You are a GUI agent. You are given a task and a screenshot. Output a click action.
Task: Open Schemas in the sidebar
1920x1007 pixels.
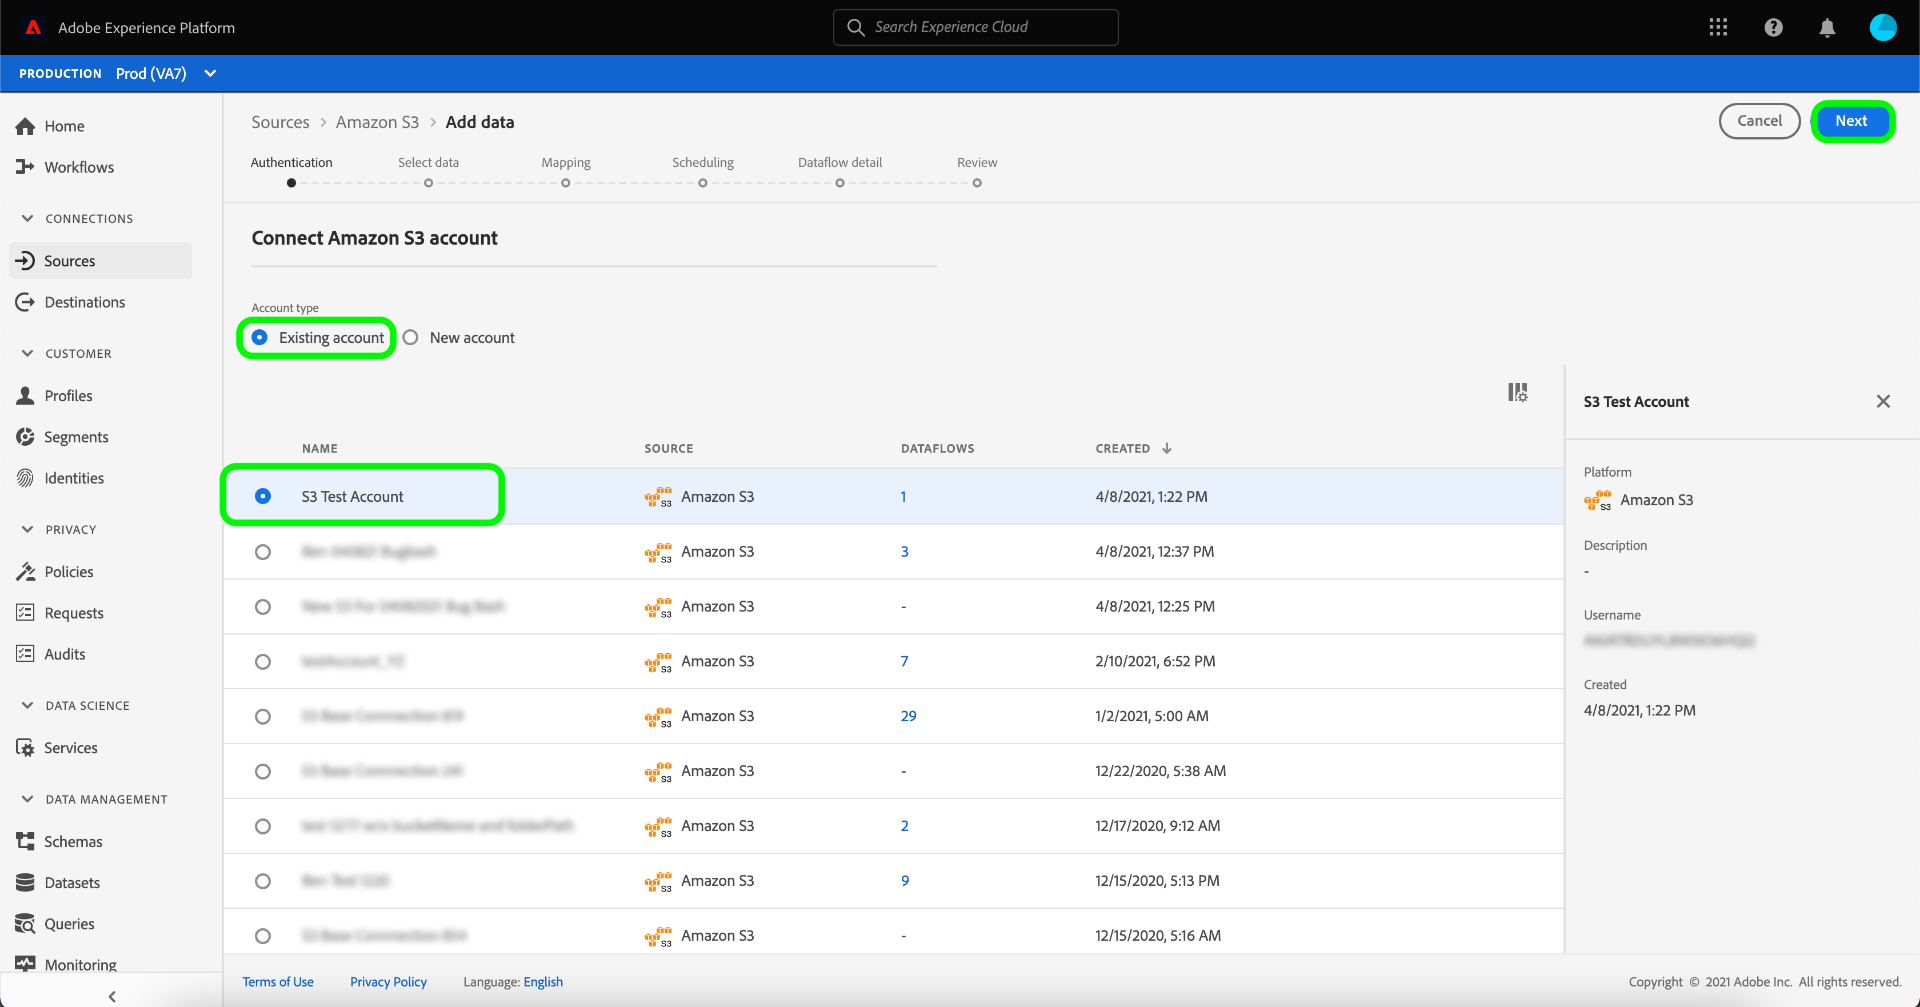pos(73,842)
